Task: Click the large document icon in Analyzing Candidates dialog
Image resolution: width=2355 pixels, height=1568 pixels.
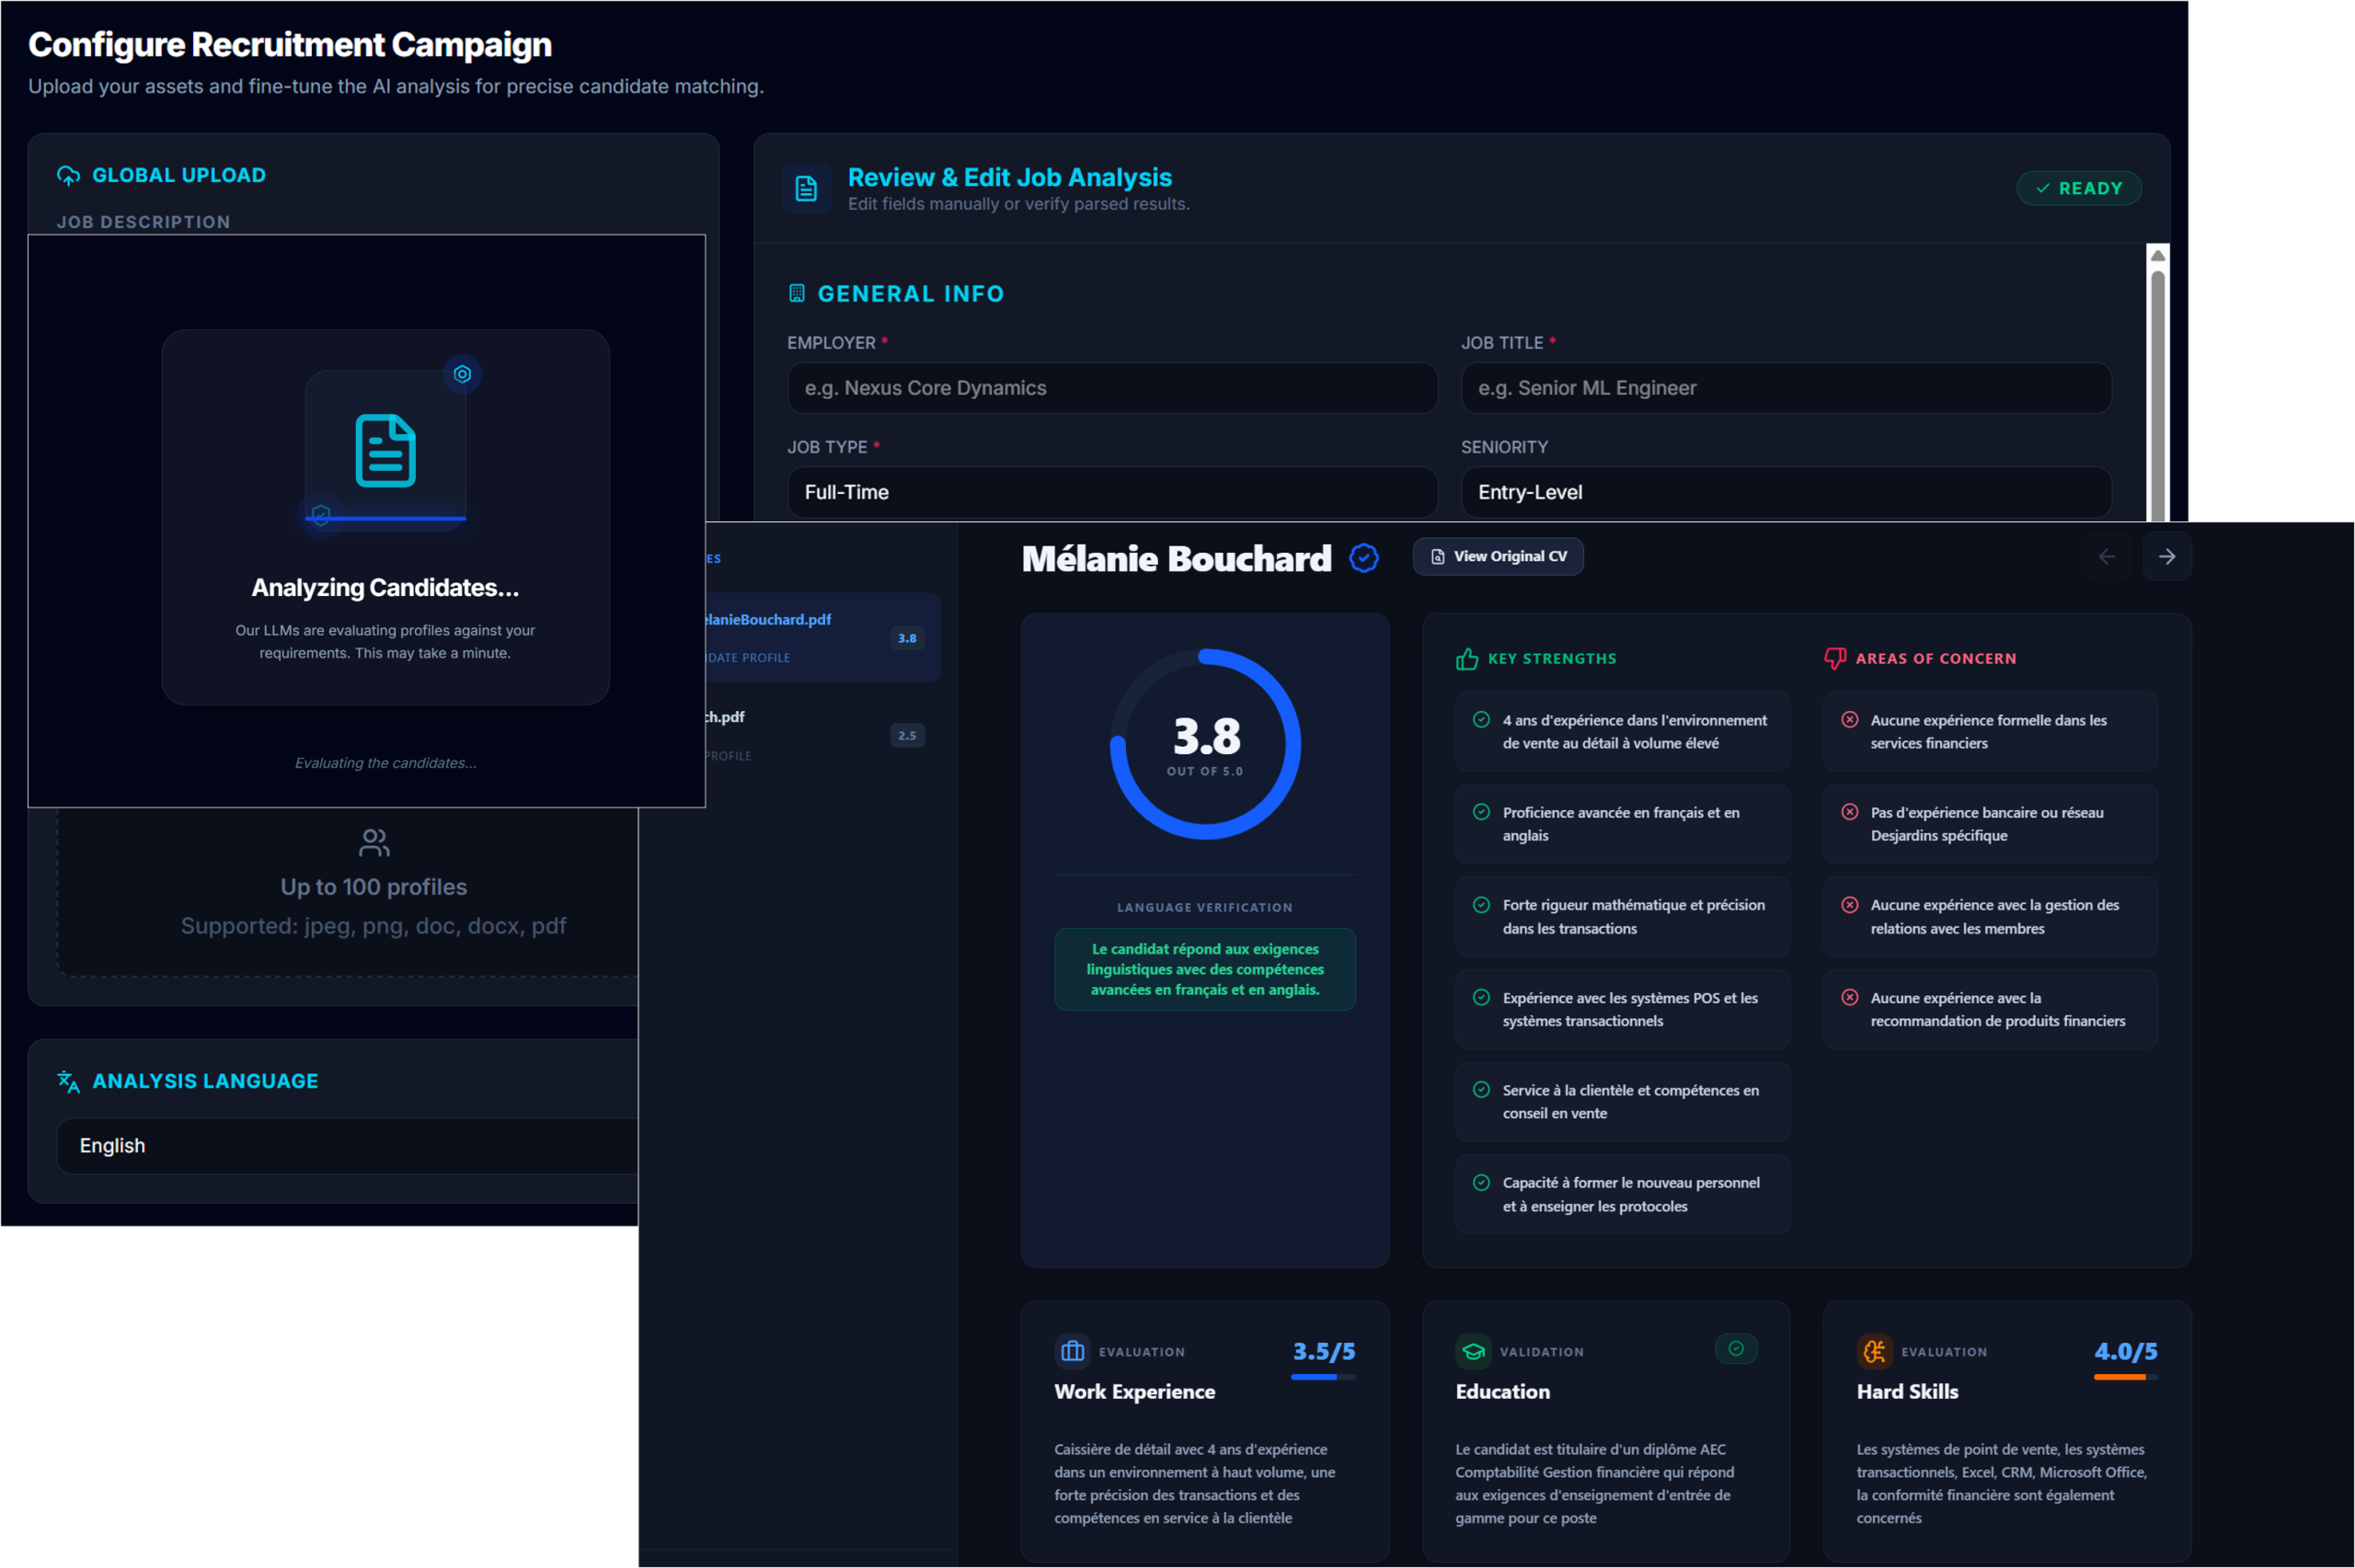Action: click(385, 451)
